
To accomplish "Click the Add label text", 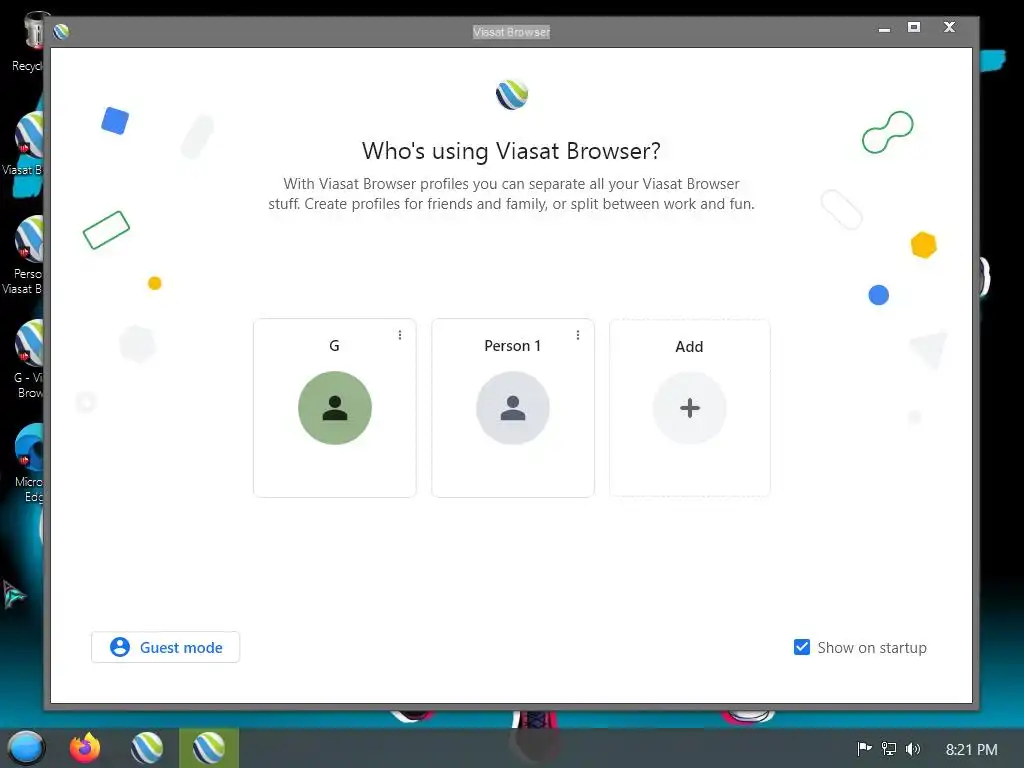I will (689, 347).
